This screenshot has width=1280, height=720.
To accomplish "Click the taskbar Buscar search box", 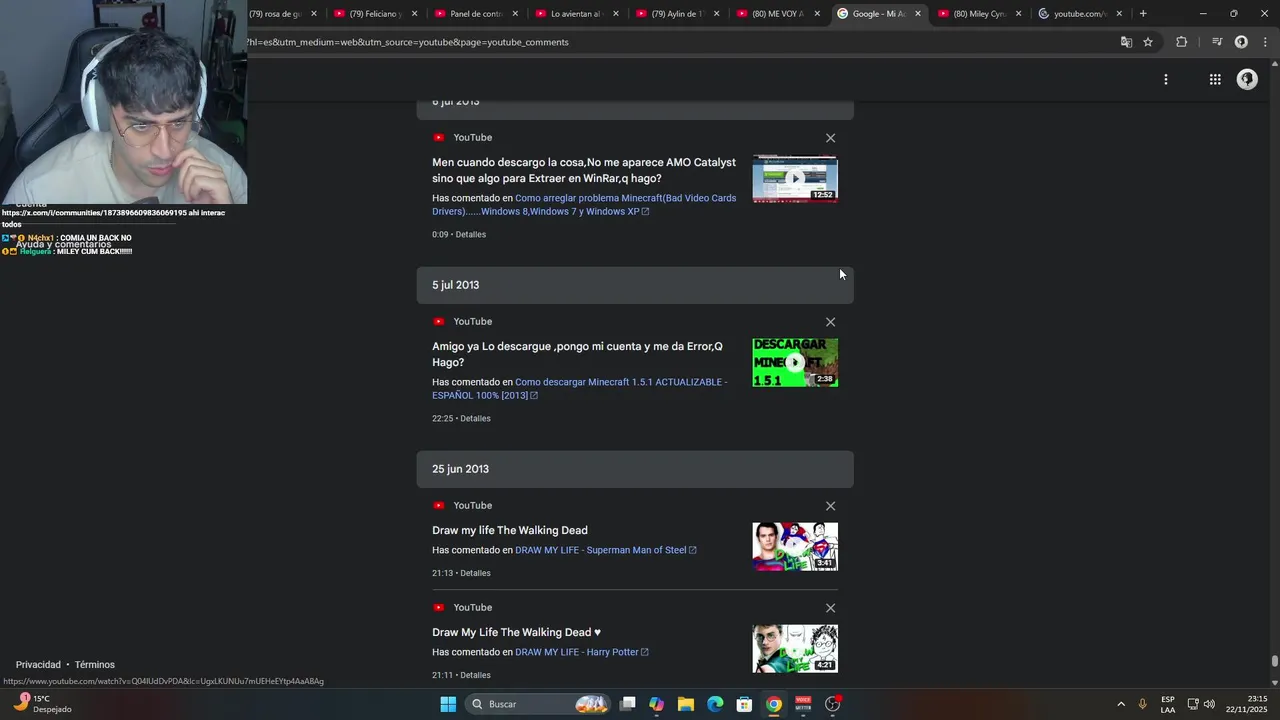I will (x=540, y=704).
